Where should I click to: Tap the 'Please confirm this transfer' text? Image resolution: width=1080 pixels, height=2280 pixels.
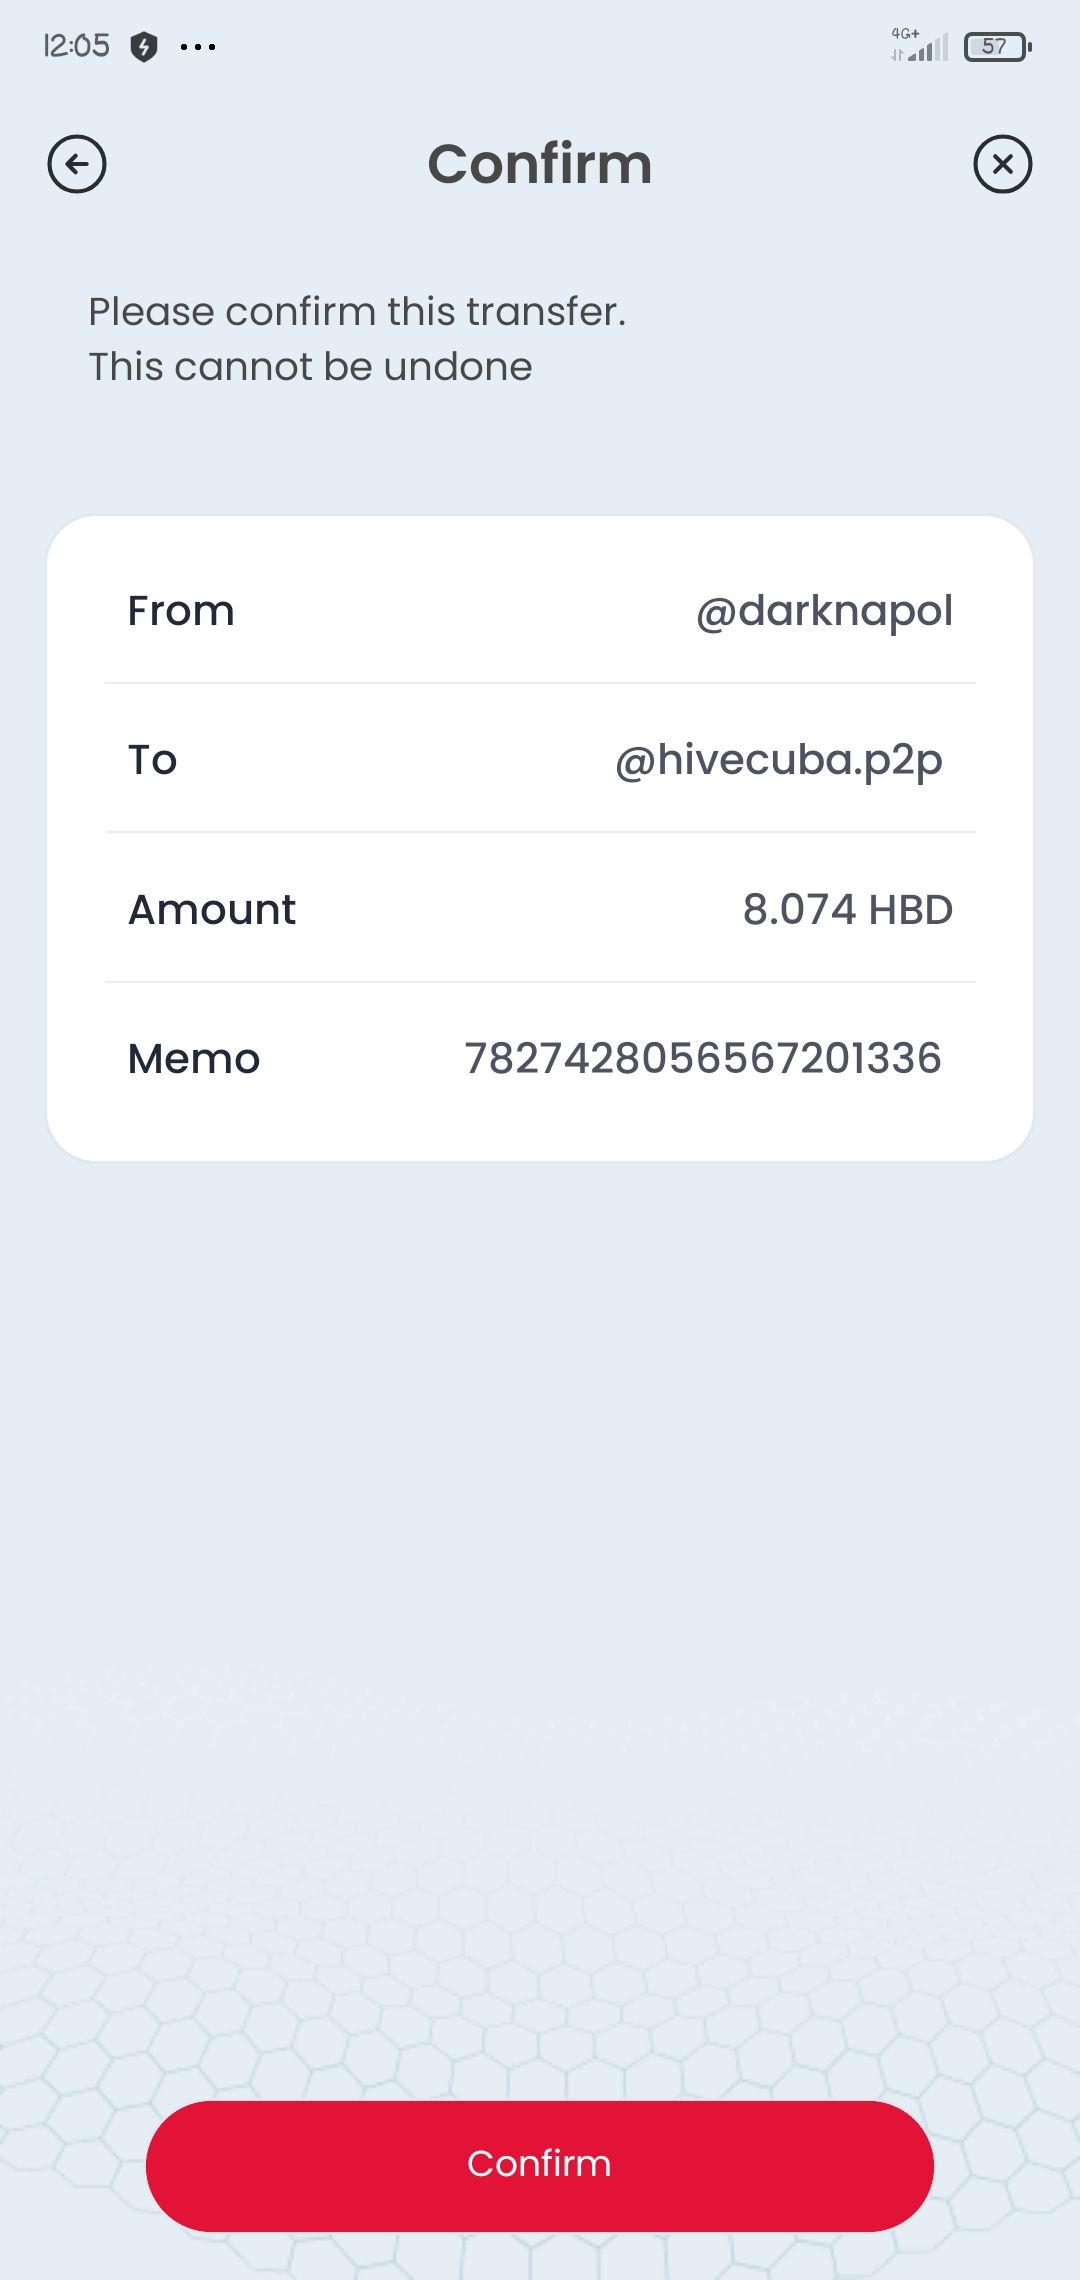357,312
